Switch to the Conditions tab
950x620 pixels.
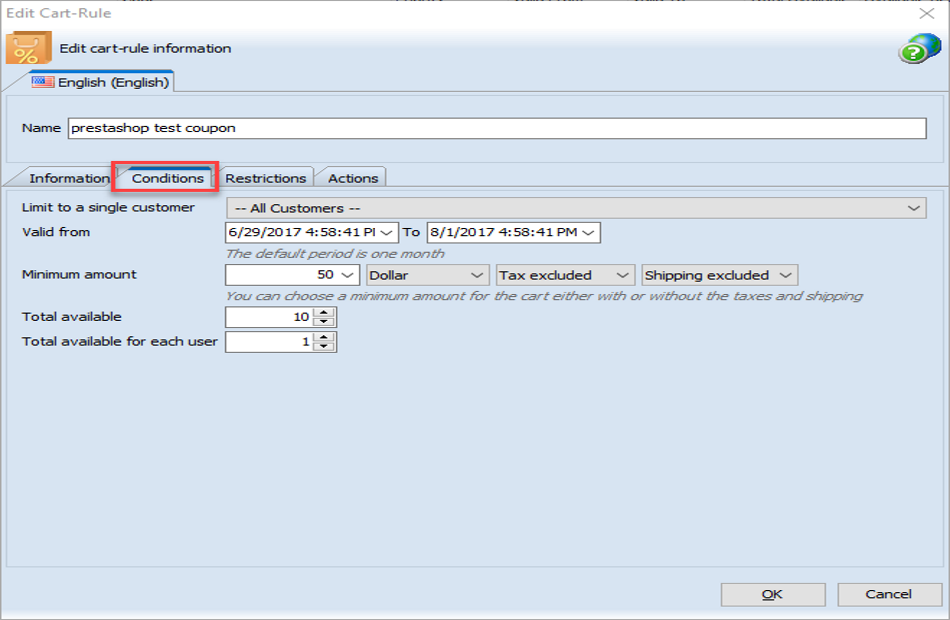pyautogui.click(x=167, y=178)
